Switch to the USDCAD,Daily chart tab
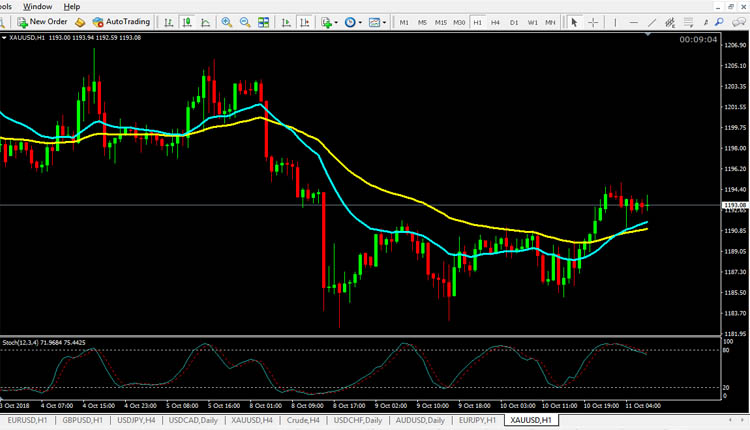Image resolution: width=750 pixels, height=430 pixels. 193,420
